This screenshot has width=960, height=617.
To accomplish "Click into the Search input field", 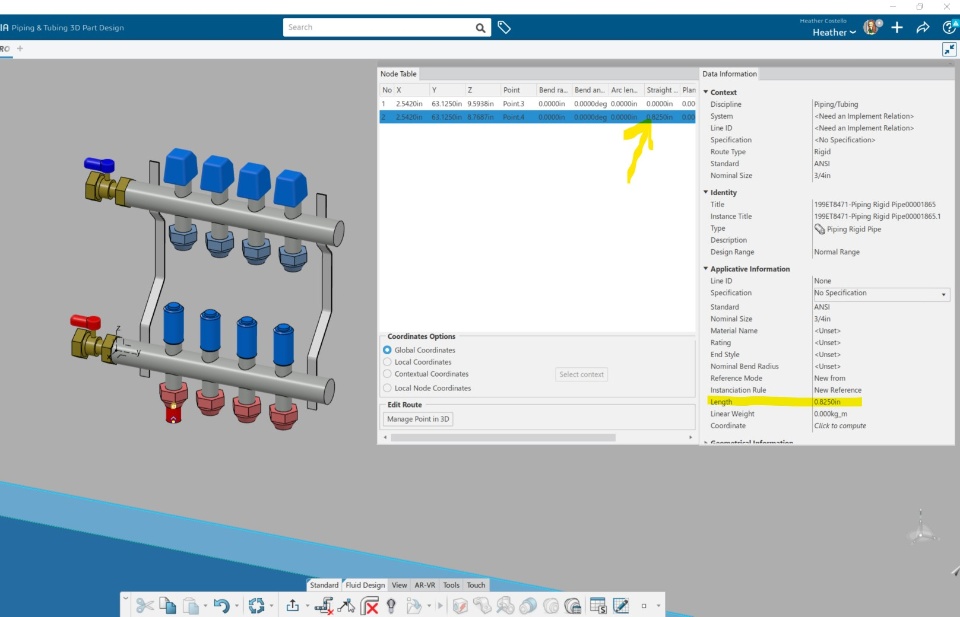I will (378, 28).
